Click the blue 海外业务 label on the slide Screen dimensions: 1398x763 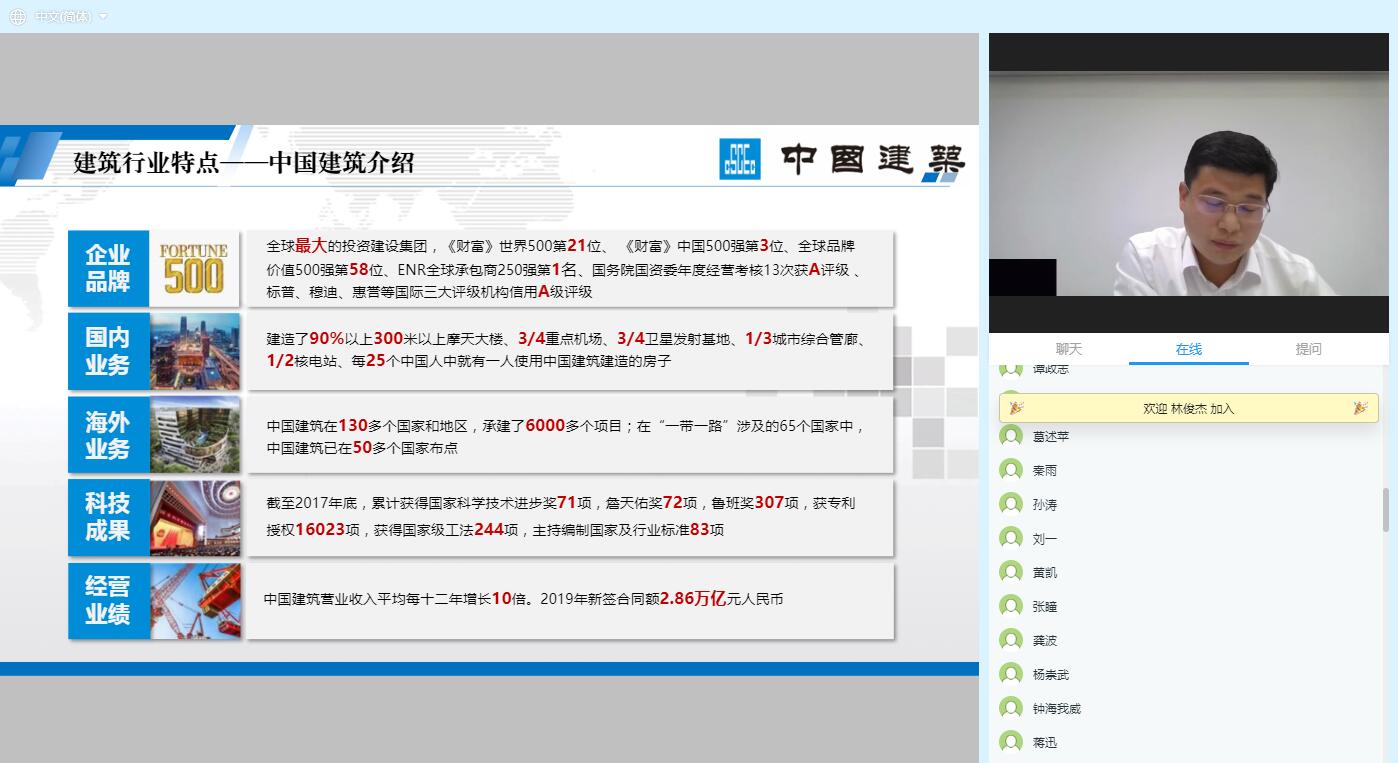108,435
